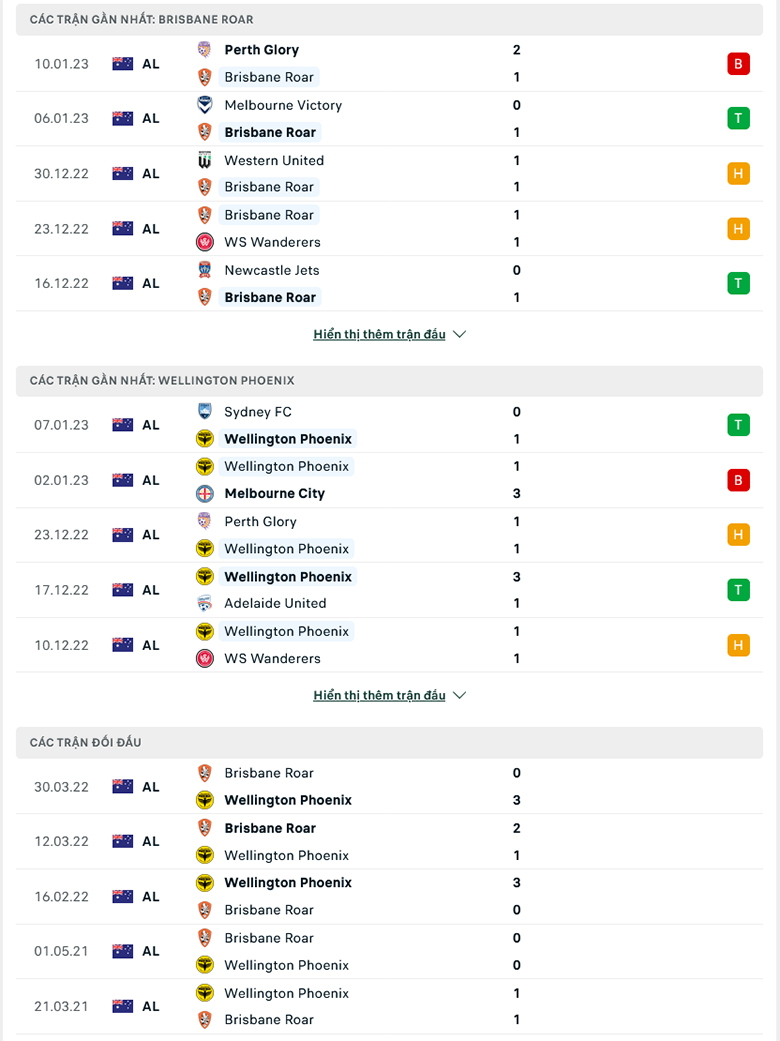Screen dimensions: 780x1041
Task: Select the Melbourne City crest
Action: tap(205, 493)
